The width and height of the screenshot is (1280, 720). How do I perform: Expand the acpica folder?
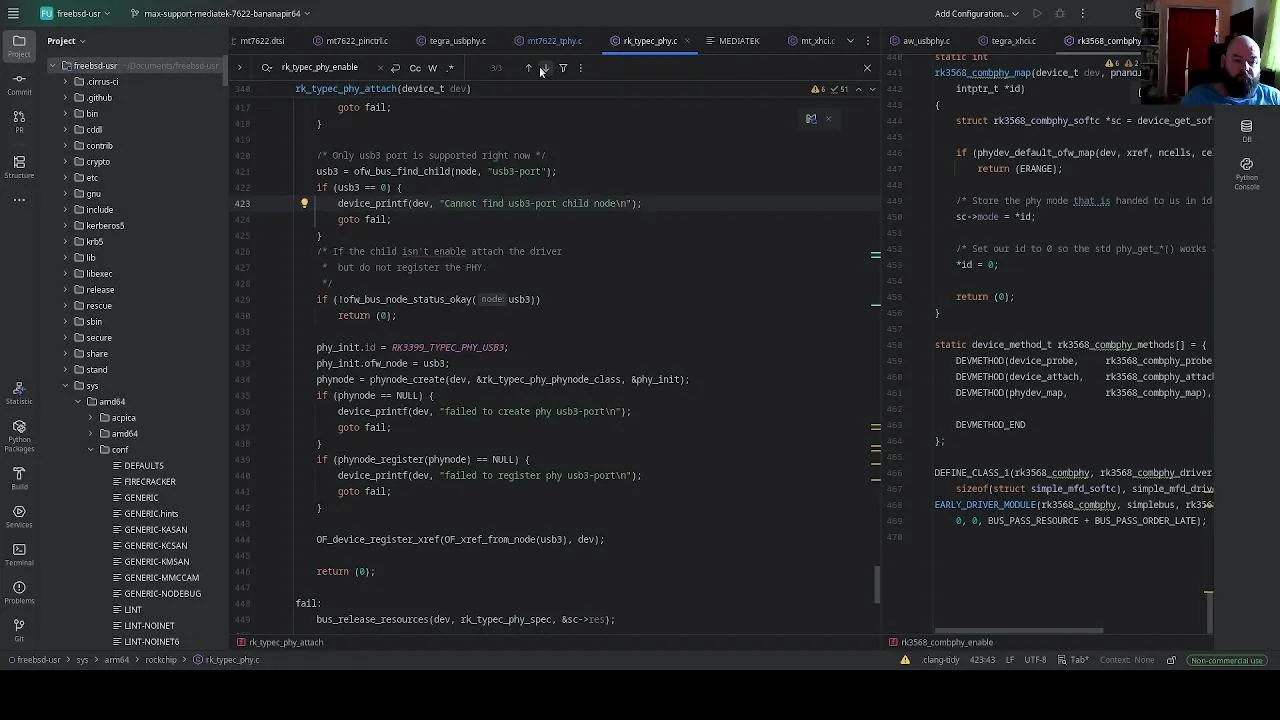[x=91, y=418]
